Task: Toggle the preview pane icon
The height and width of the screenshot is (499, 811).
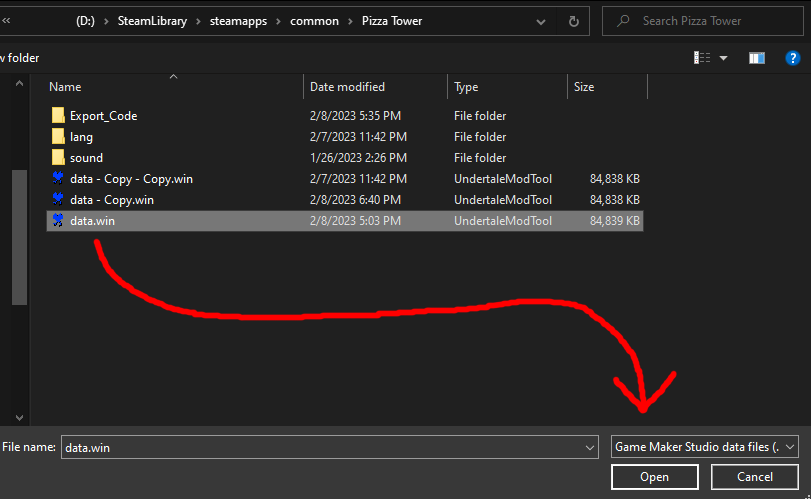Action: pyautogui.click(x=757, y=58)
